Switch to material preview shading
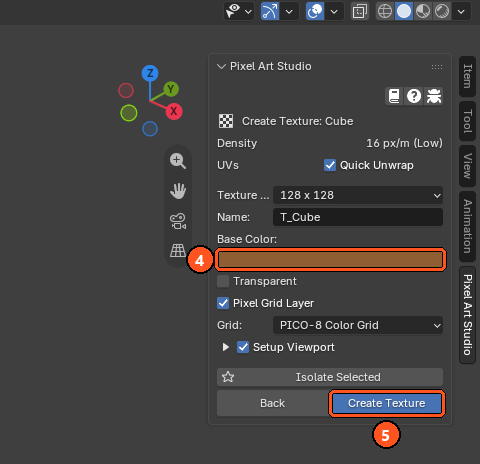The width and height of the screenshot is (480, 464). (x=423, y=11)
